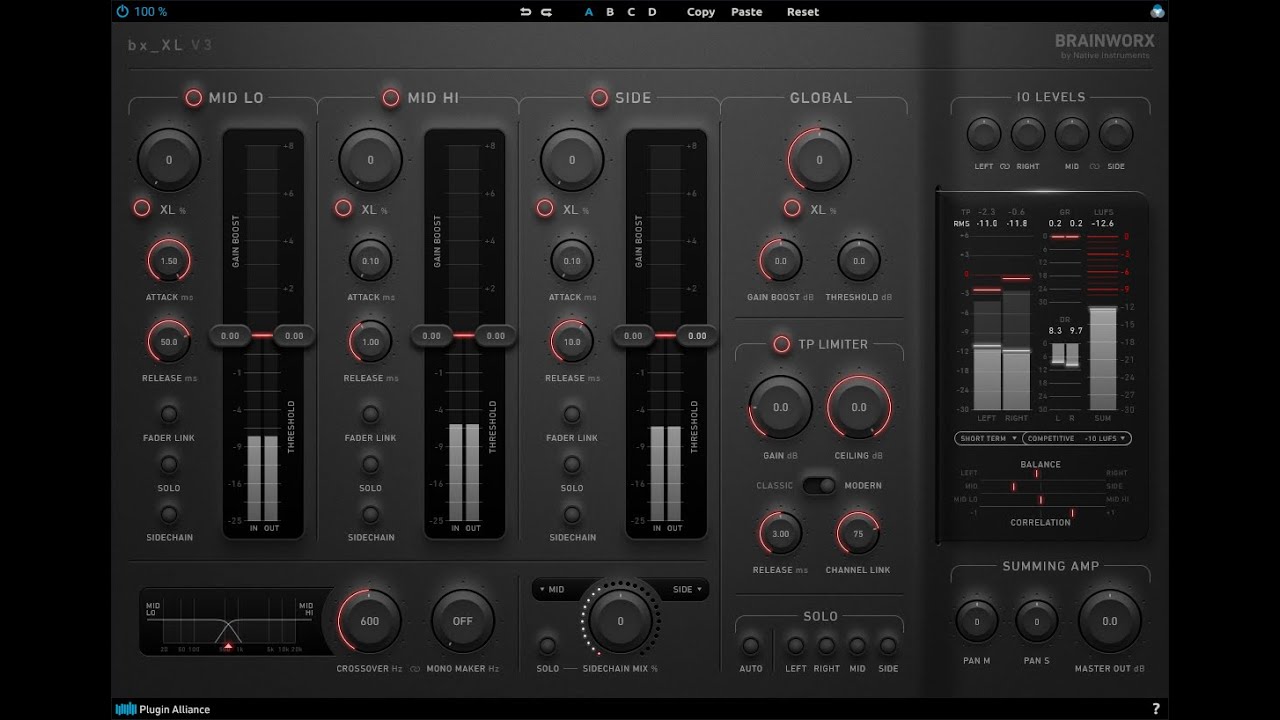Image resolution: width=1280 pixels, height=720 pixels.
Task: Click the Pan M knob
Action: click(x=976, y=621)
